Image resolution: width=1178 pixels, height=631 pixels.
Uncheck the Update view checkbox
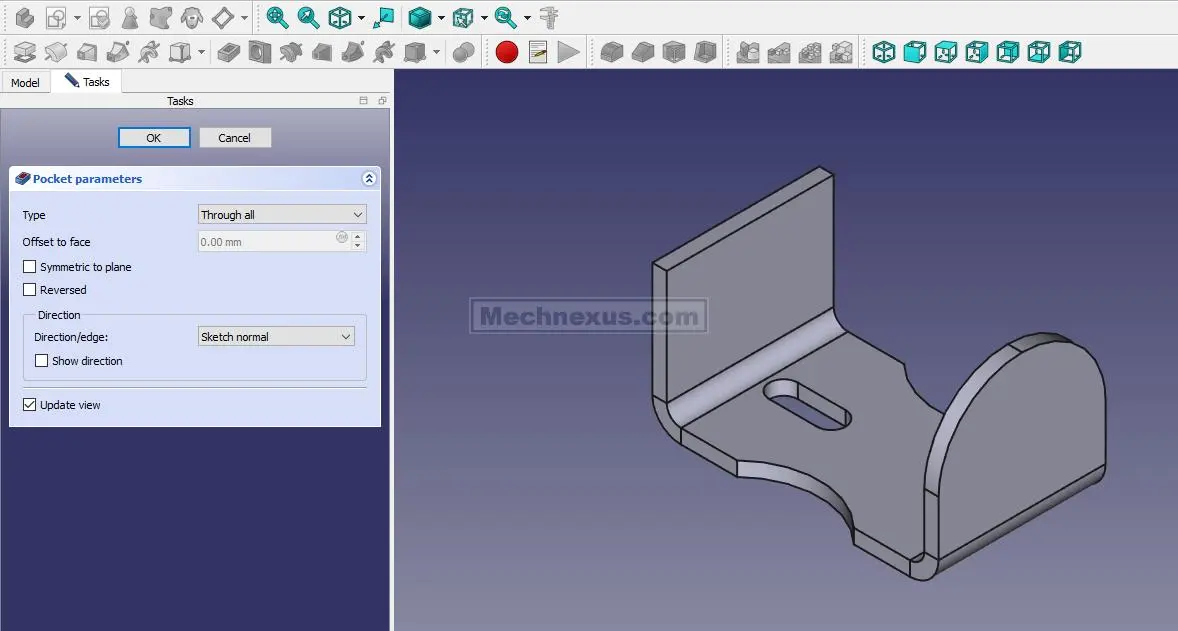[x=30, y=405]
